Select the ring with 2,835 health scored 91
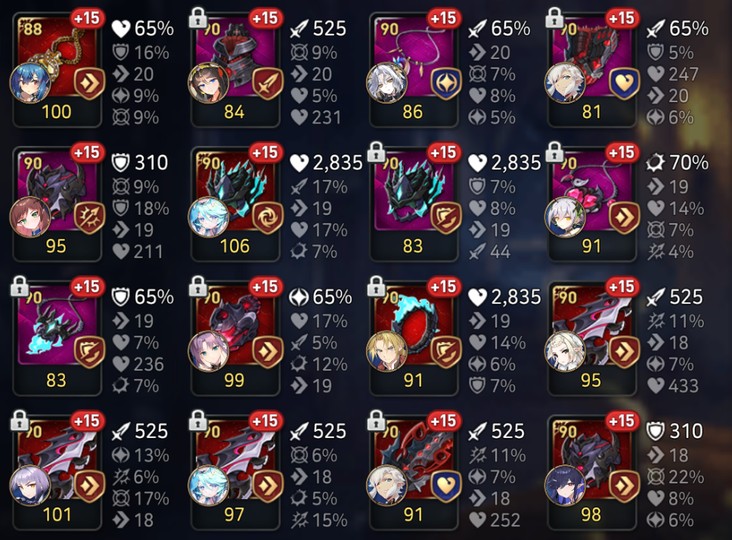Image resolution: width=732 pixels, height=540 pixels. [414, 338]
